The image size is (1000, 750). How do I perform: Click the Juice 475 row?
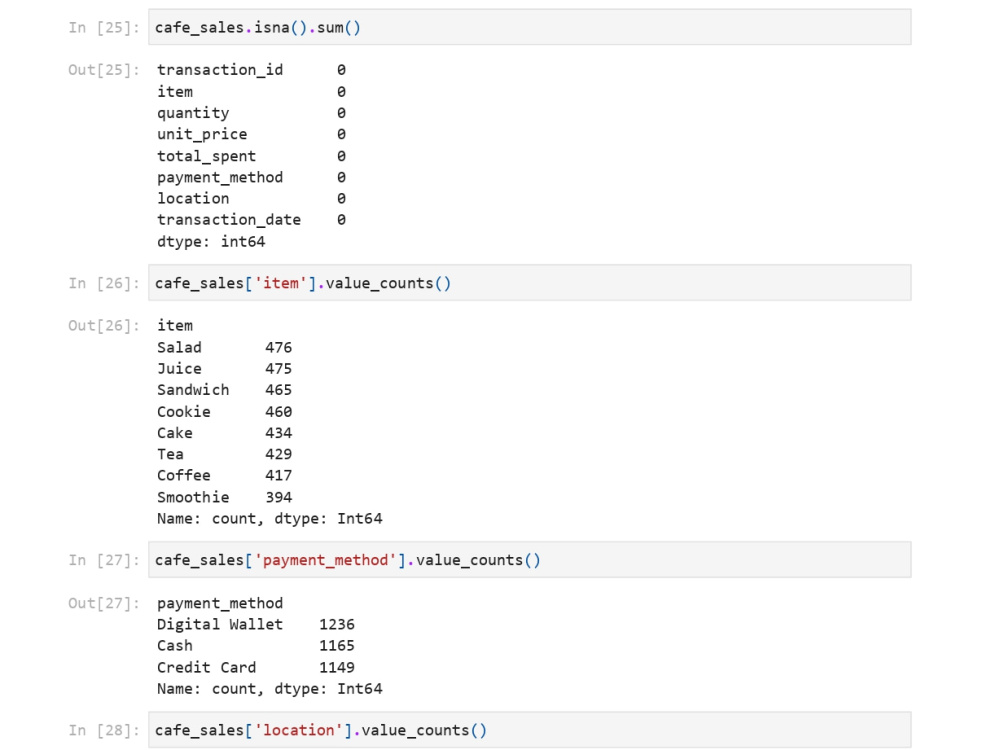(x=224, y=369)
